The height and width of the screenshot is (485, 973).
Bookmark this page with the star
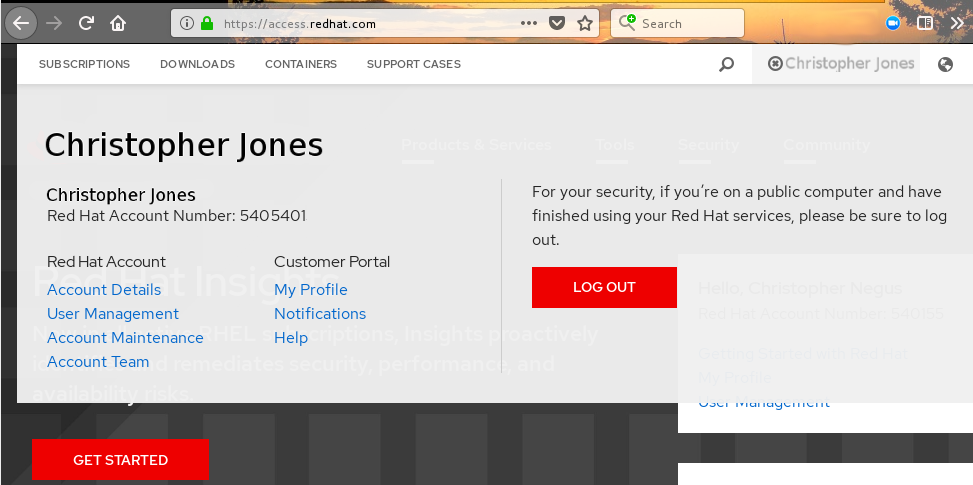pyautogui.click(x=586, y=23)
